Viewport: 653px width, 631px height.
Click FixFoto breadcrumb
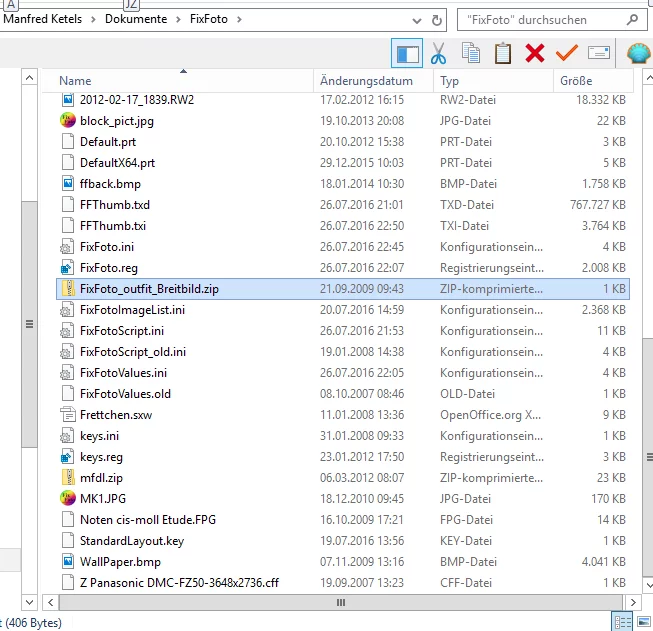[x=209, y=19]
